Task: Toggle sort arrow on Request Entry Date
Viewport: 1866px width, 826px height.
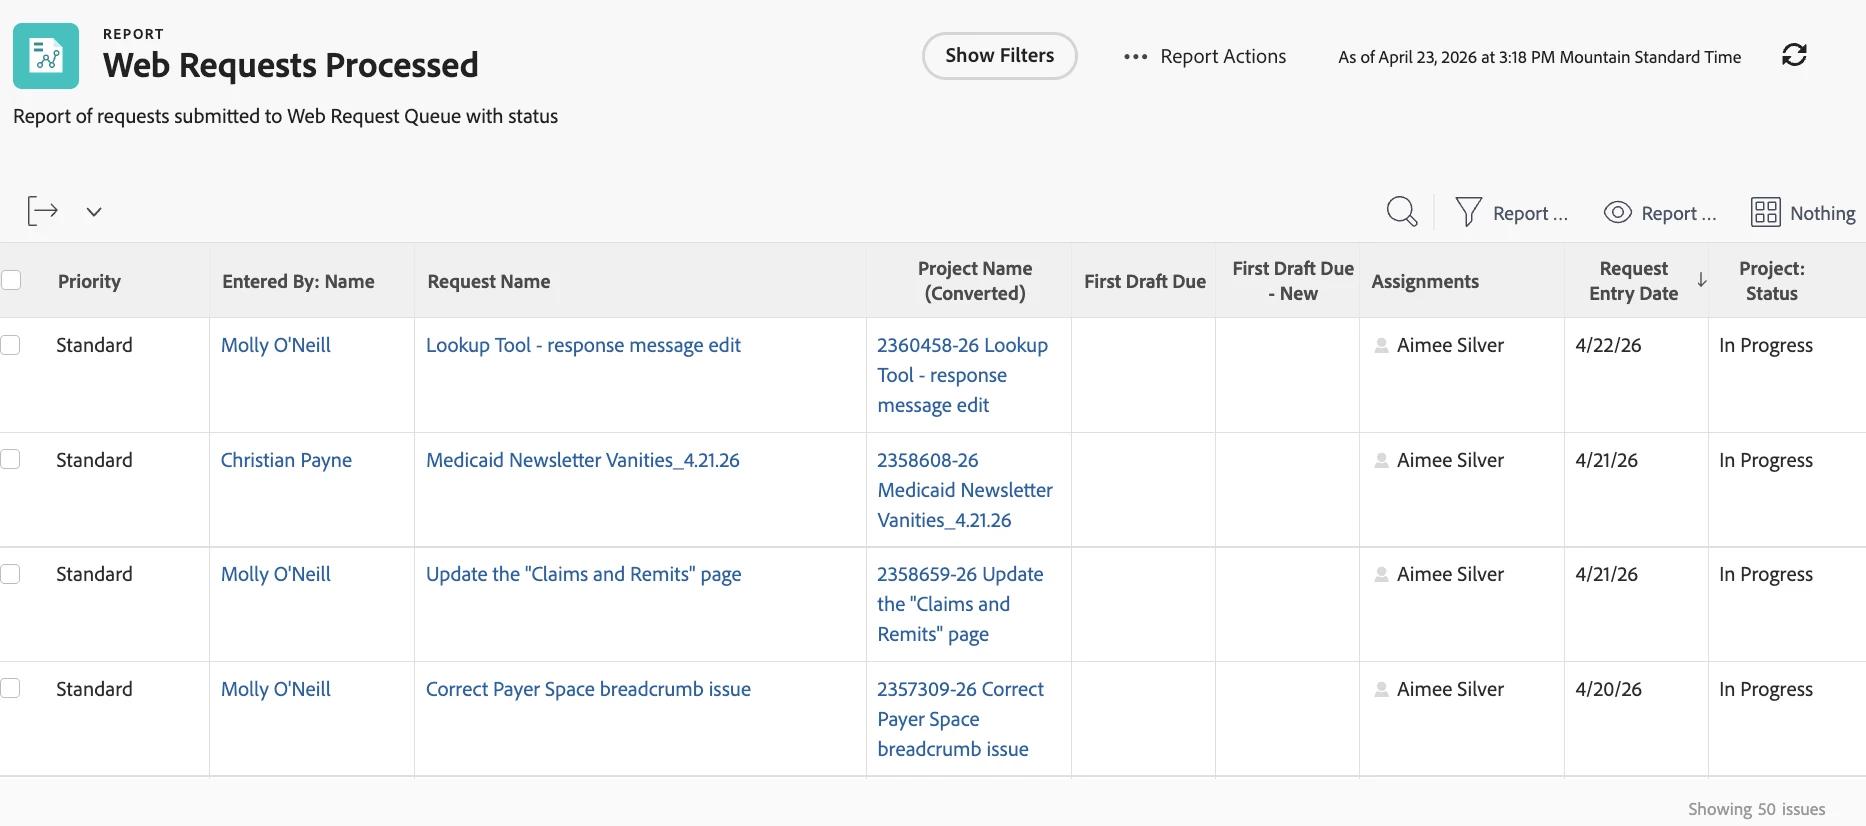Action: click(x=1701, y=280)
